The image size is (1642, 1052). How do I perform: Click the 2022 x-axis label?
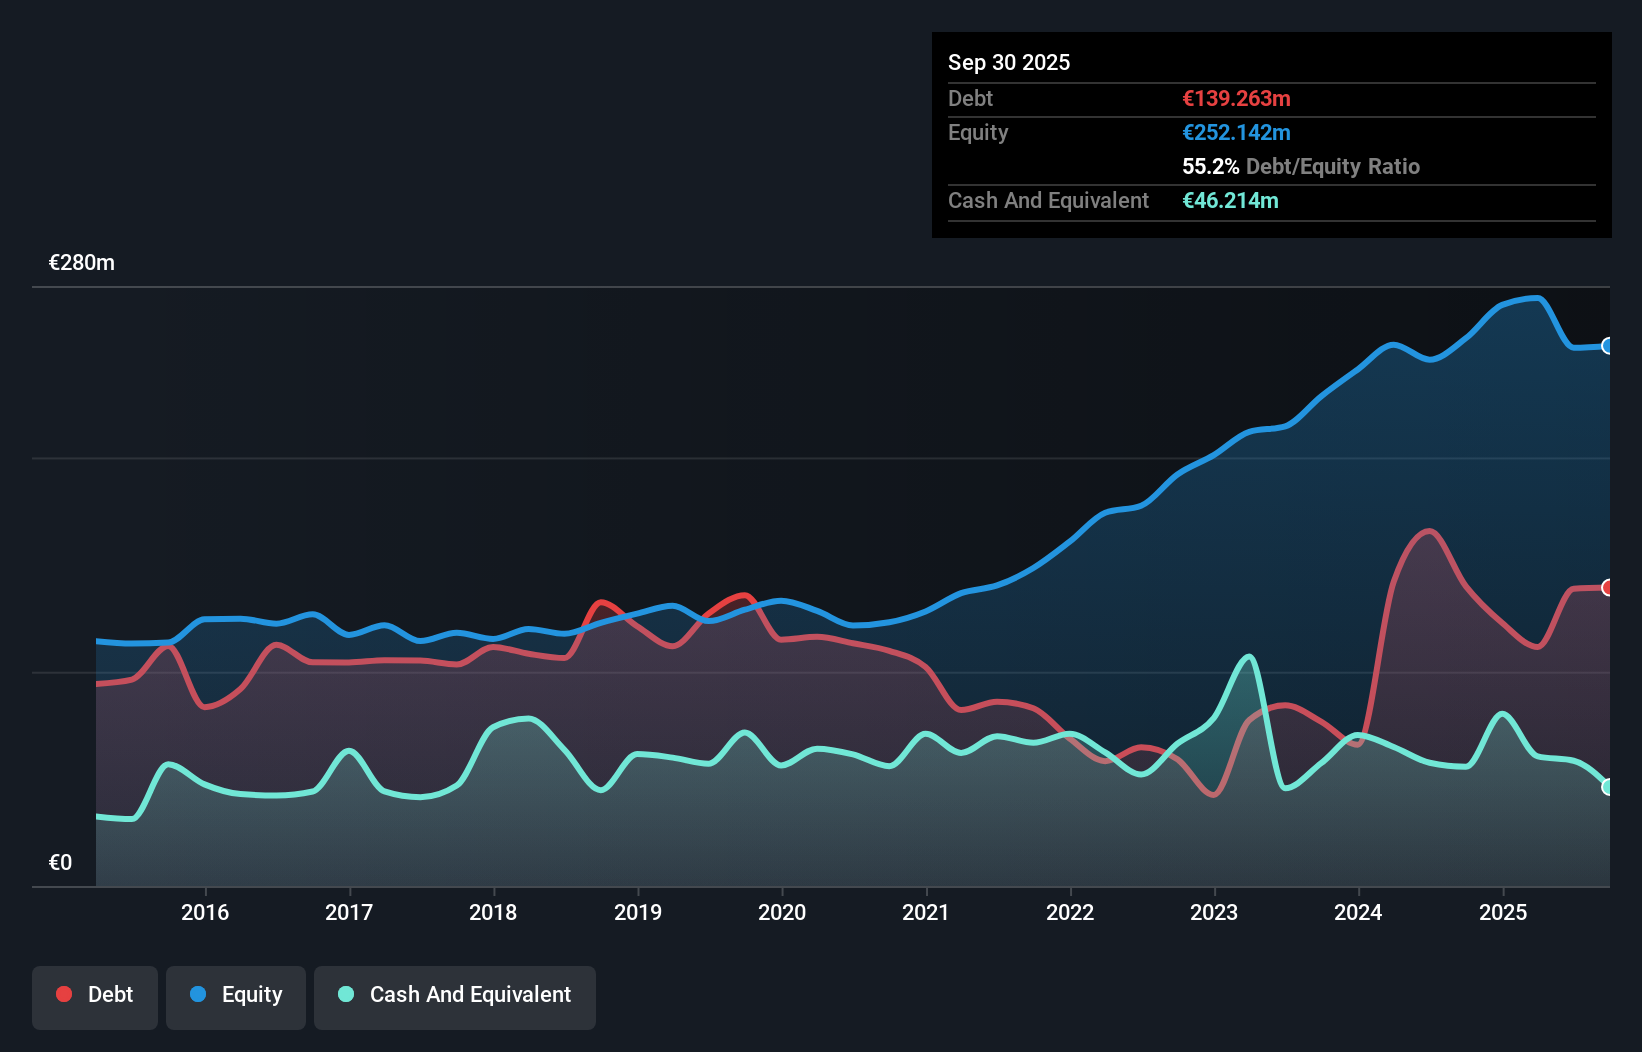point(1070,912)
